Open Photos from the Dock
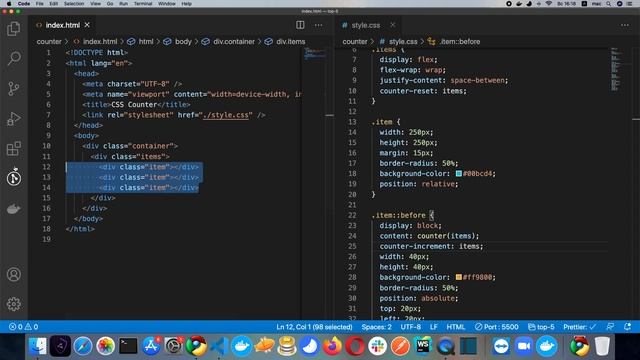Image resolution: width=640 pixels, height=360 pixels. click(105, 346)
